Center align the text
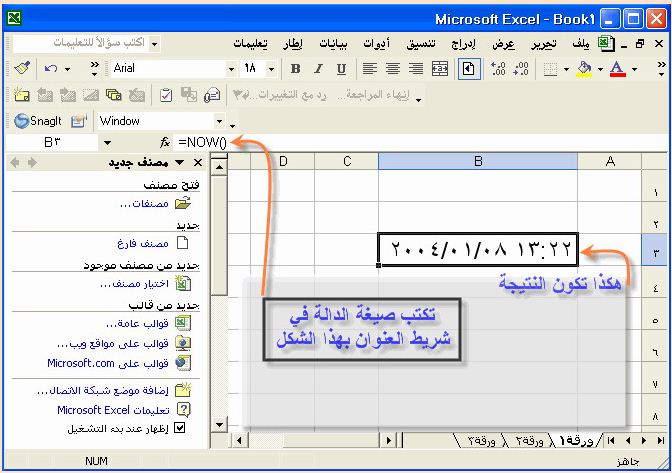The width and height of the screenshot is (672, 473). click(393, 69)
